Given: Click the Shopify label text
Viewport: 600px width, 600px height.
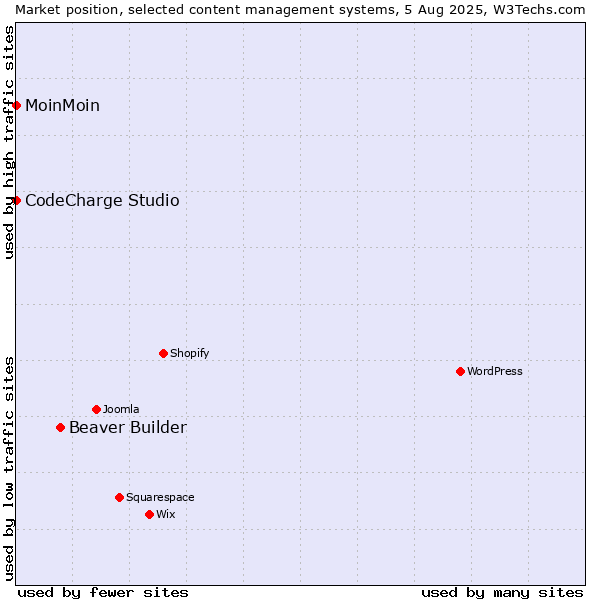Looking at the screenshot, I should tap(189, 353).
